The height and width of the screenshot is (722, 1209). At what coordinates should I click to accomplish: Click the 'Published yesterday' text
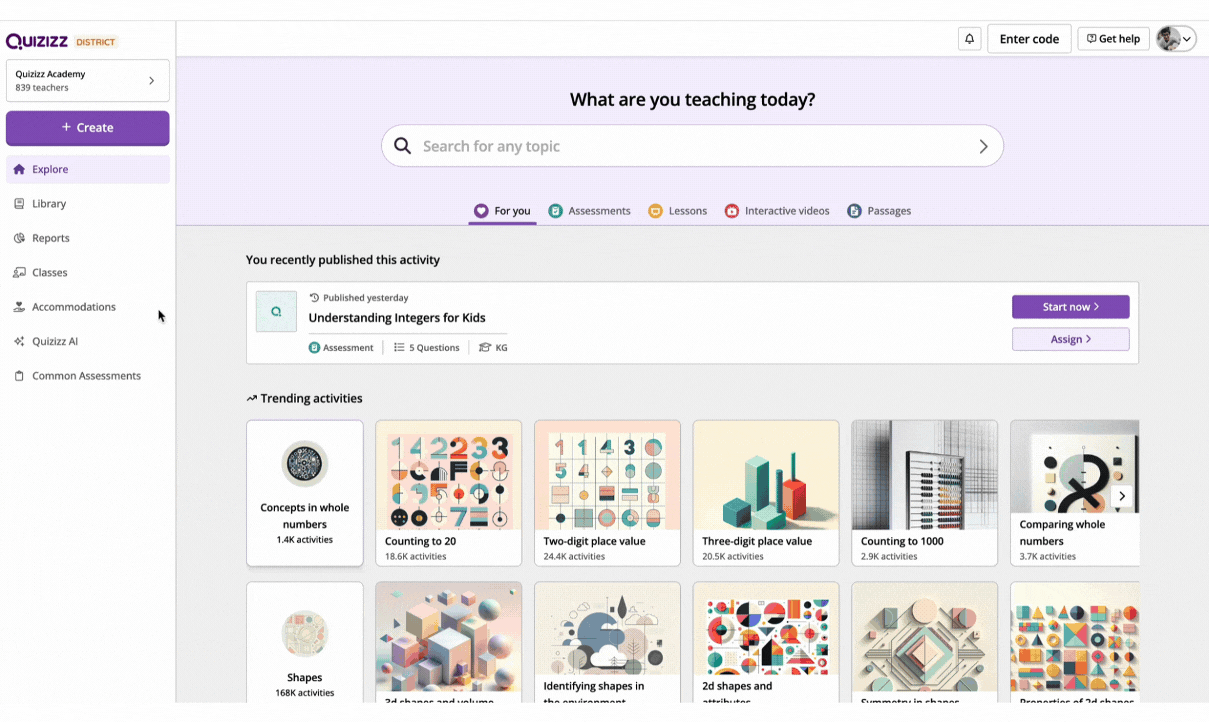366,298
